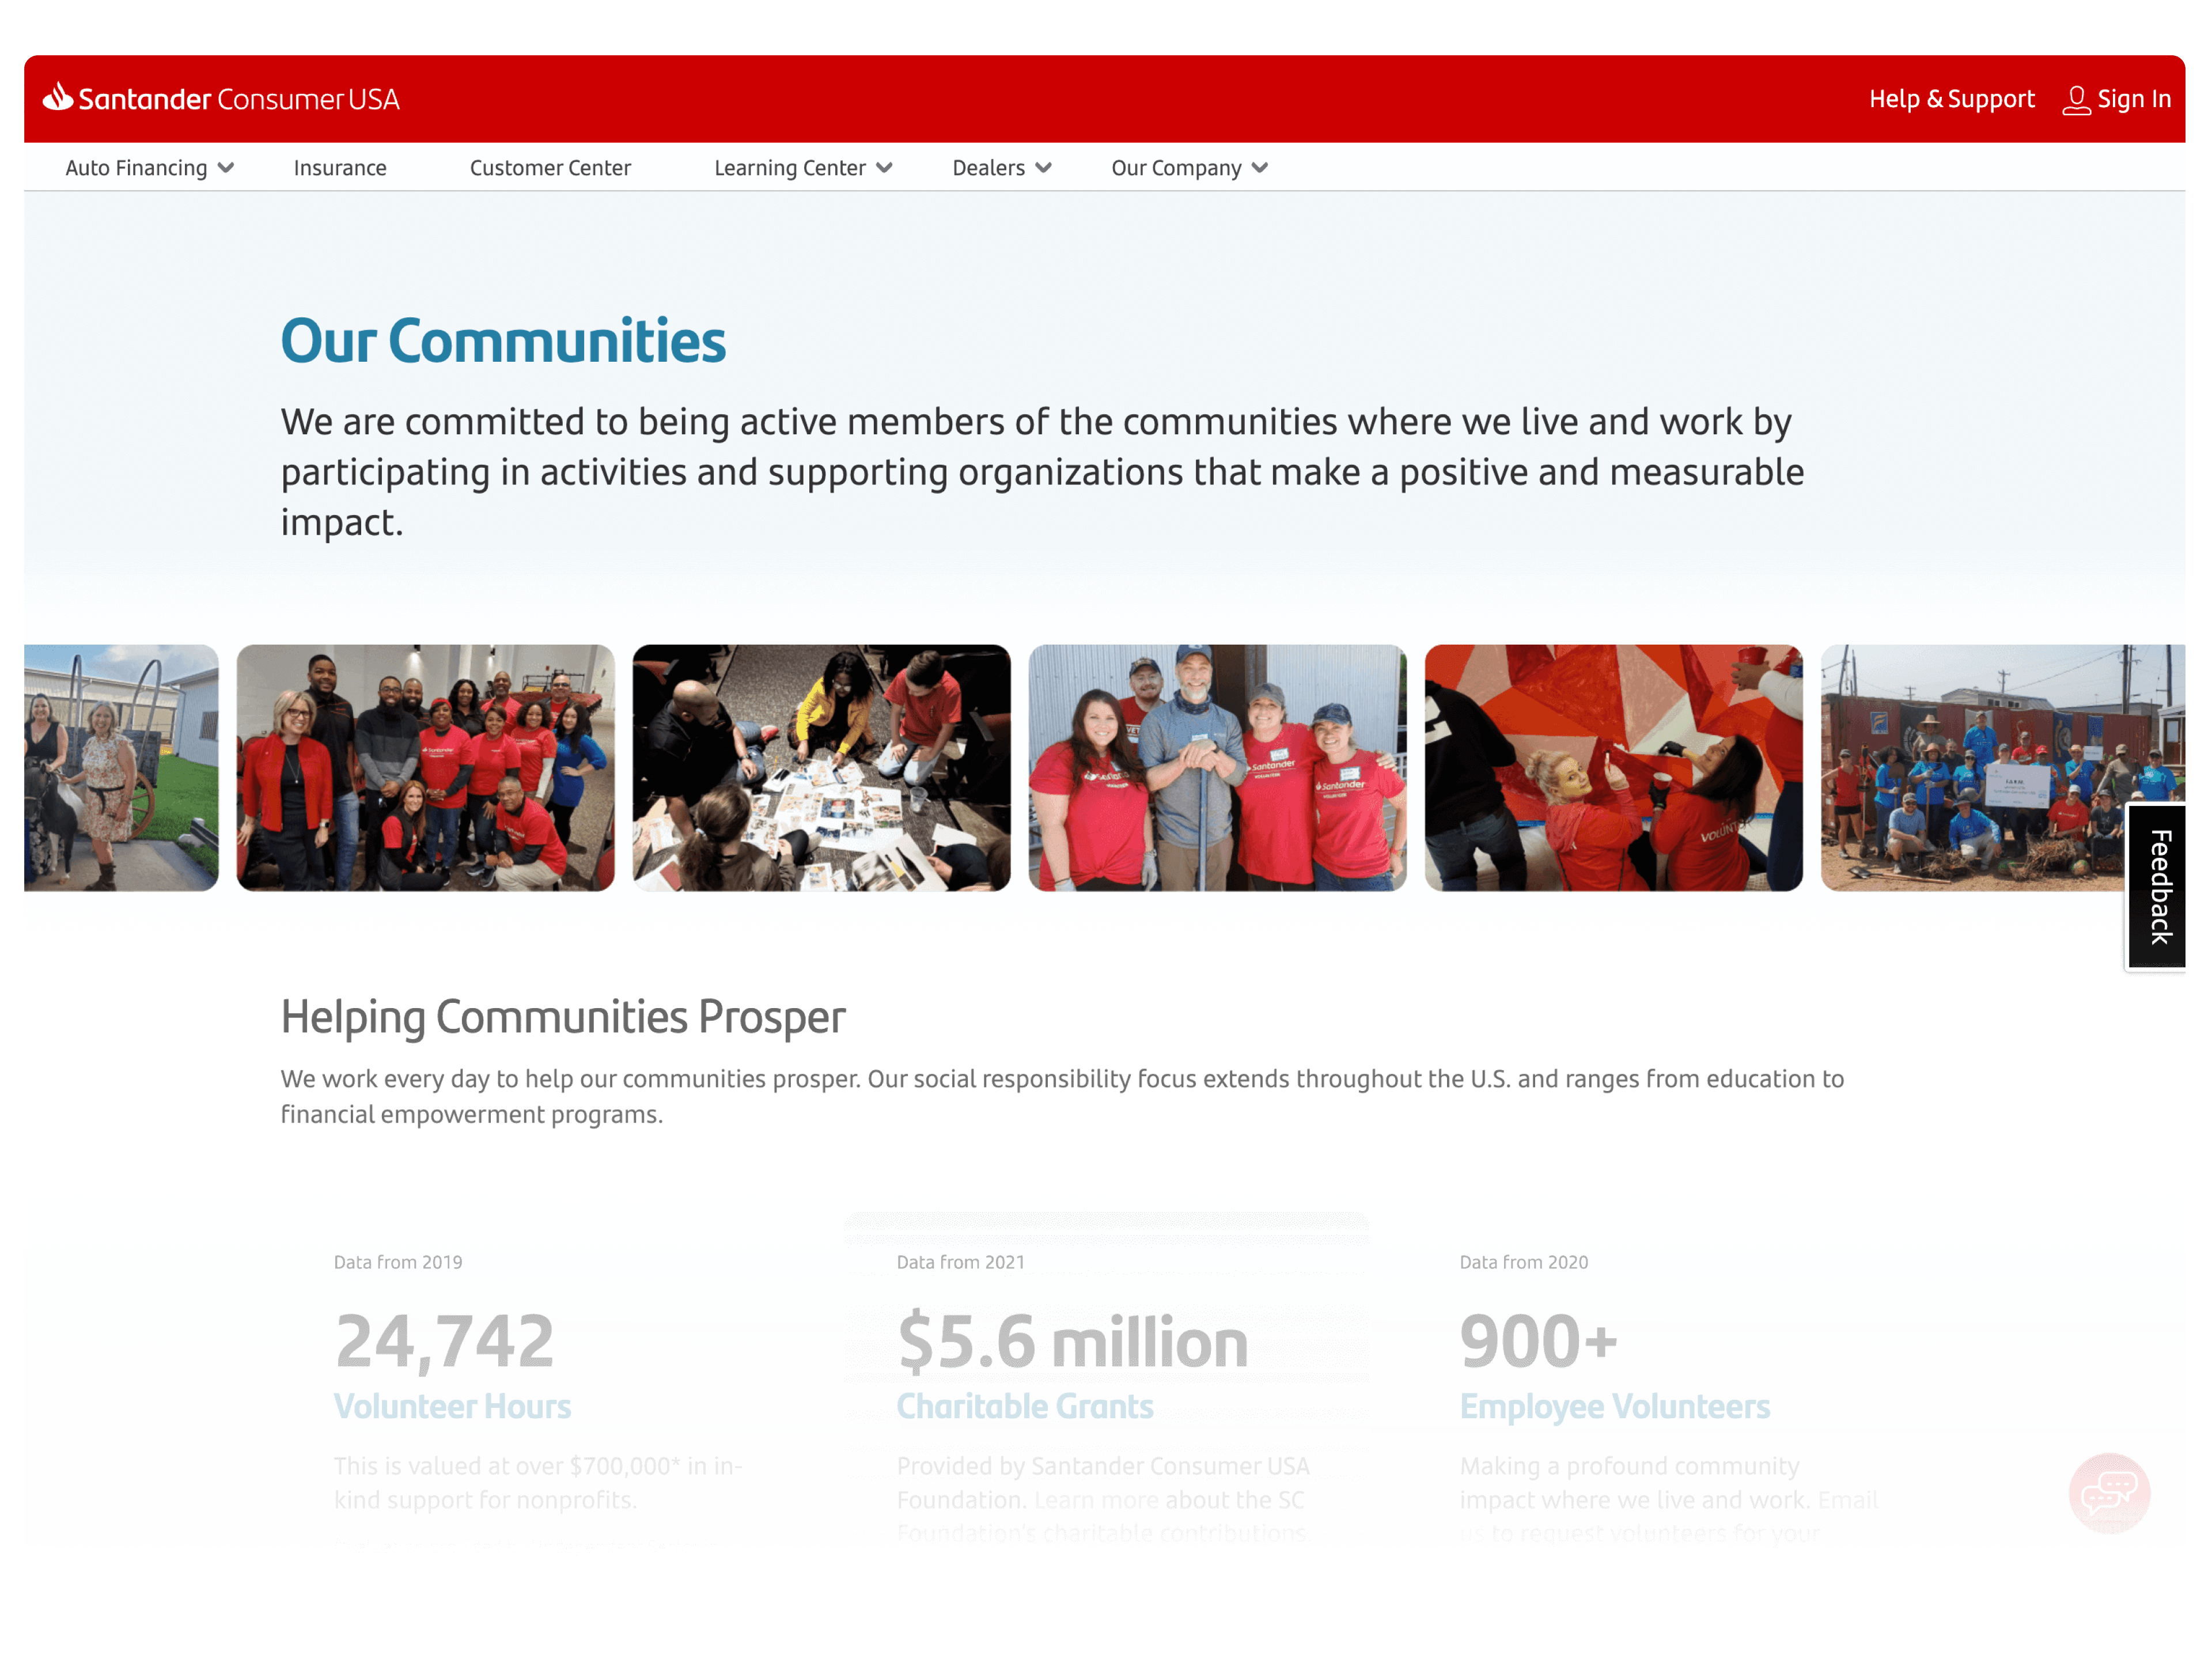2212x1659 pixels.
Task: Expand the Our Company menu chevron
Action: (x=1260, y=168)
